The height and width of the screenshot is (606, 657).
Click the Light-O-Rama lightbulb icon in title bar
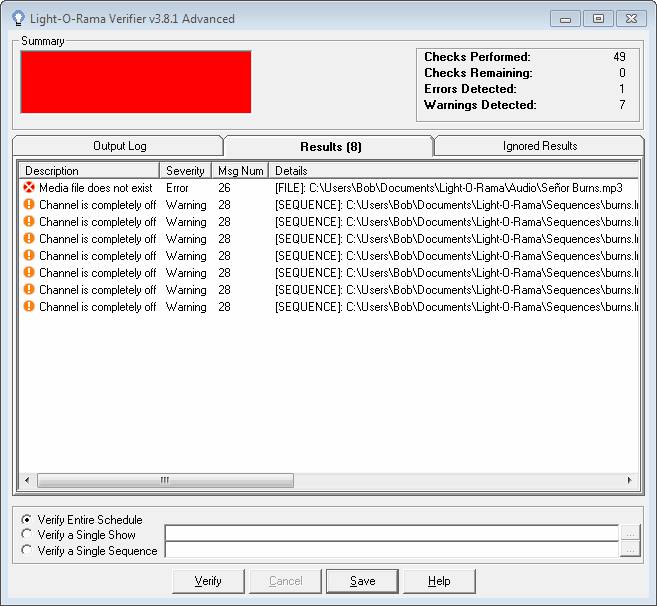tap(18, 18)
